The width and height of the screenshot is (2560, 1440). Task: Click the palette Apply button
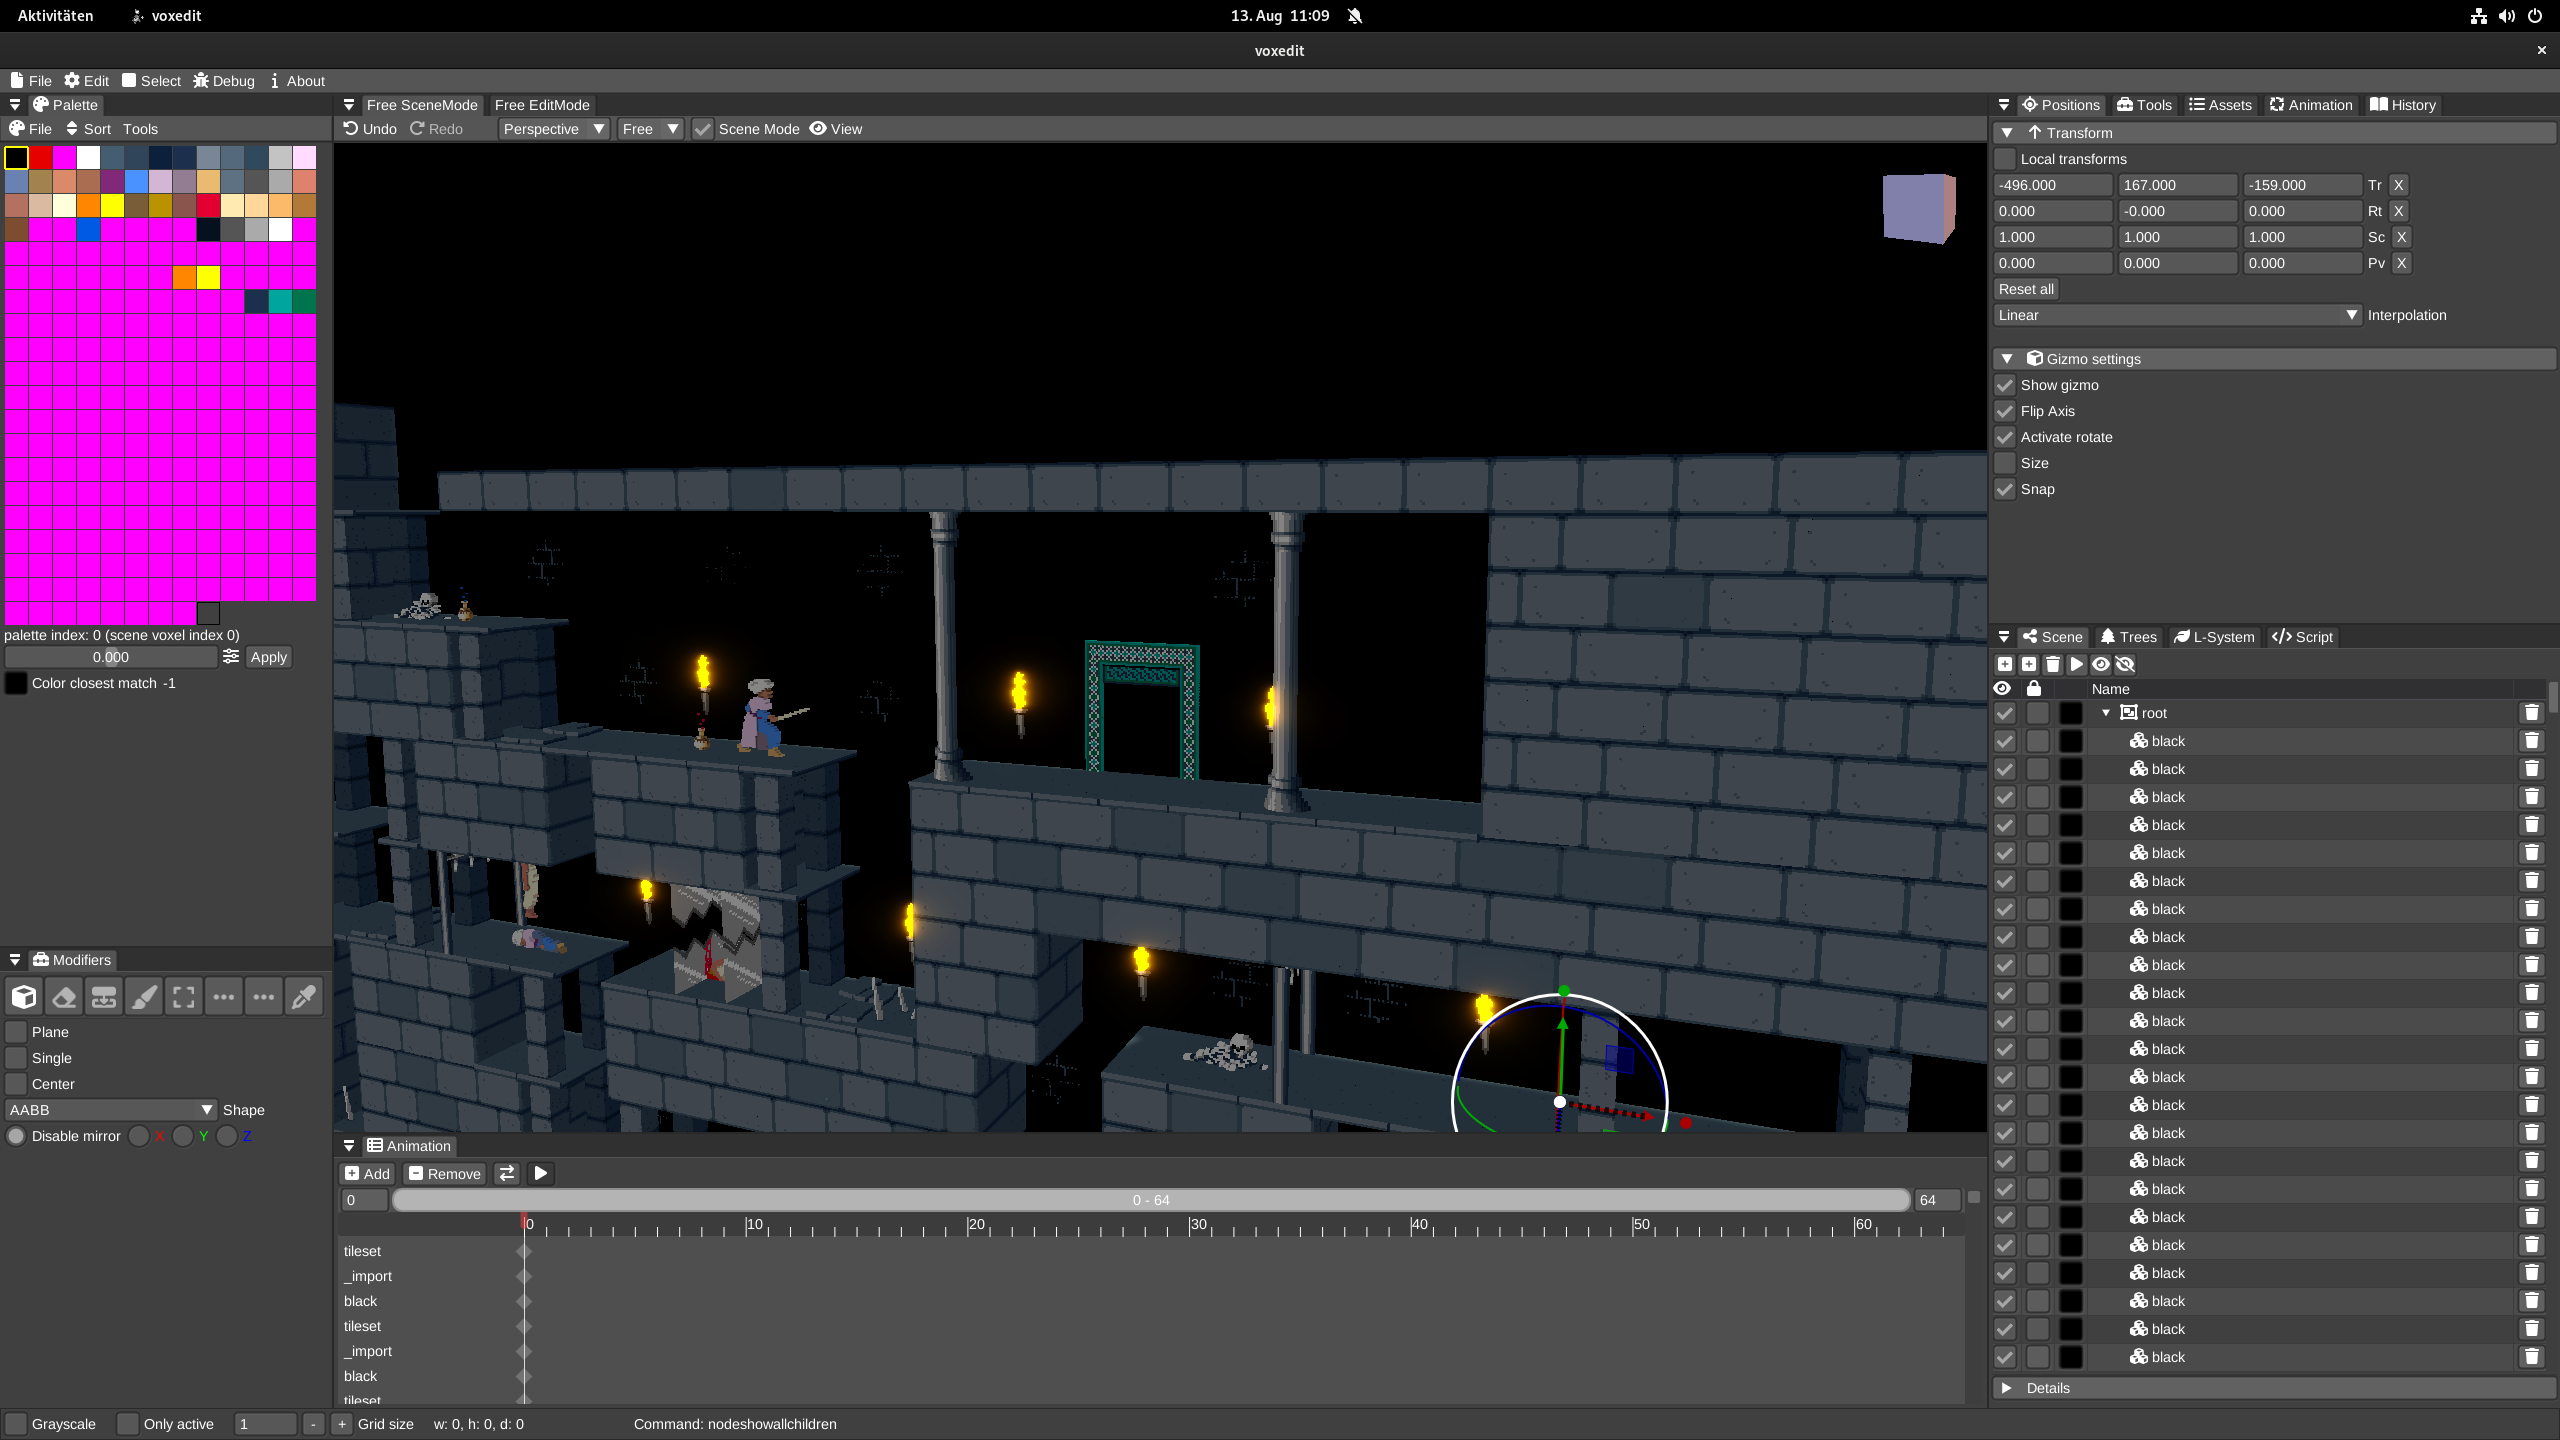tap(268, 657)
